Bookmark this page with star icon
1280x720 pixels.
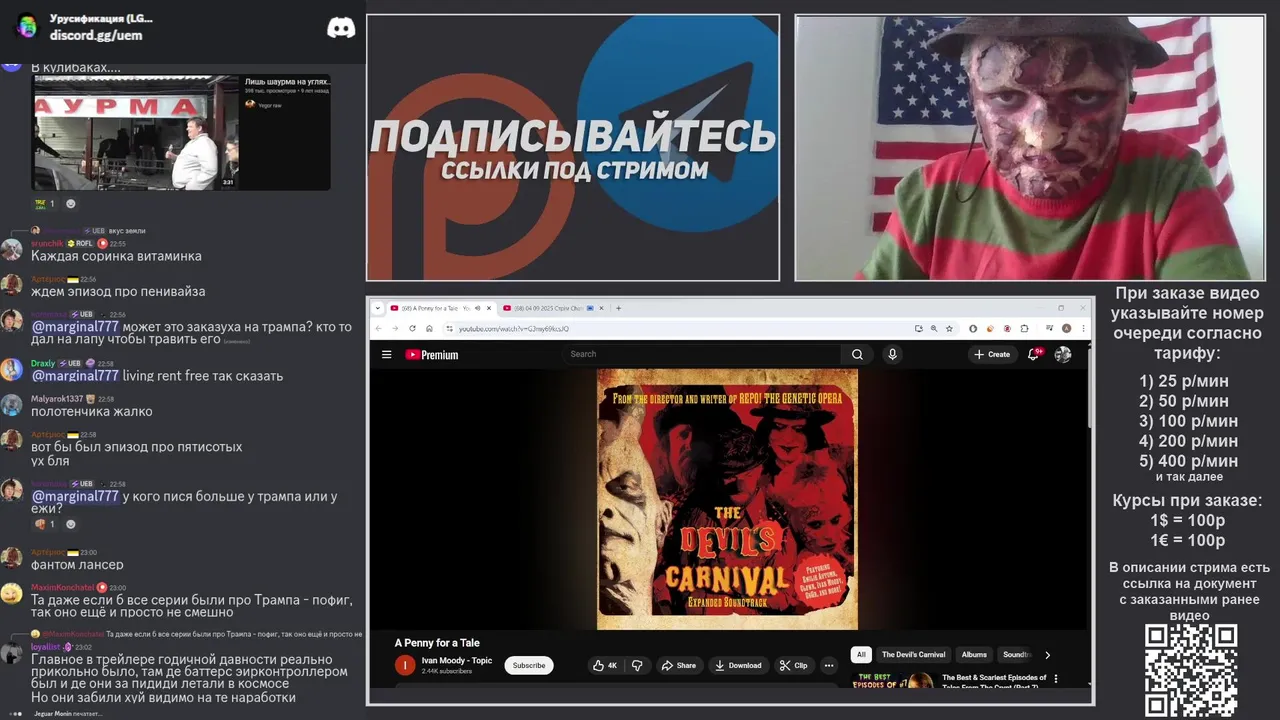(x=948, y=328)
